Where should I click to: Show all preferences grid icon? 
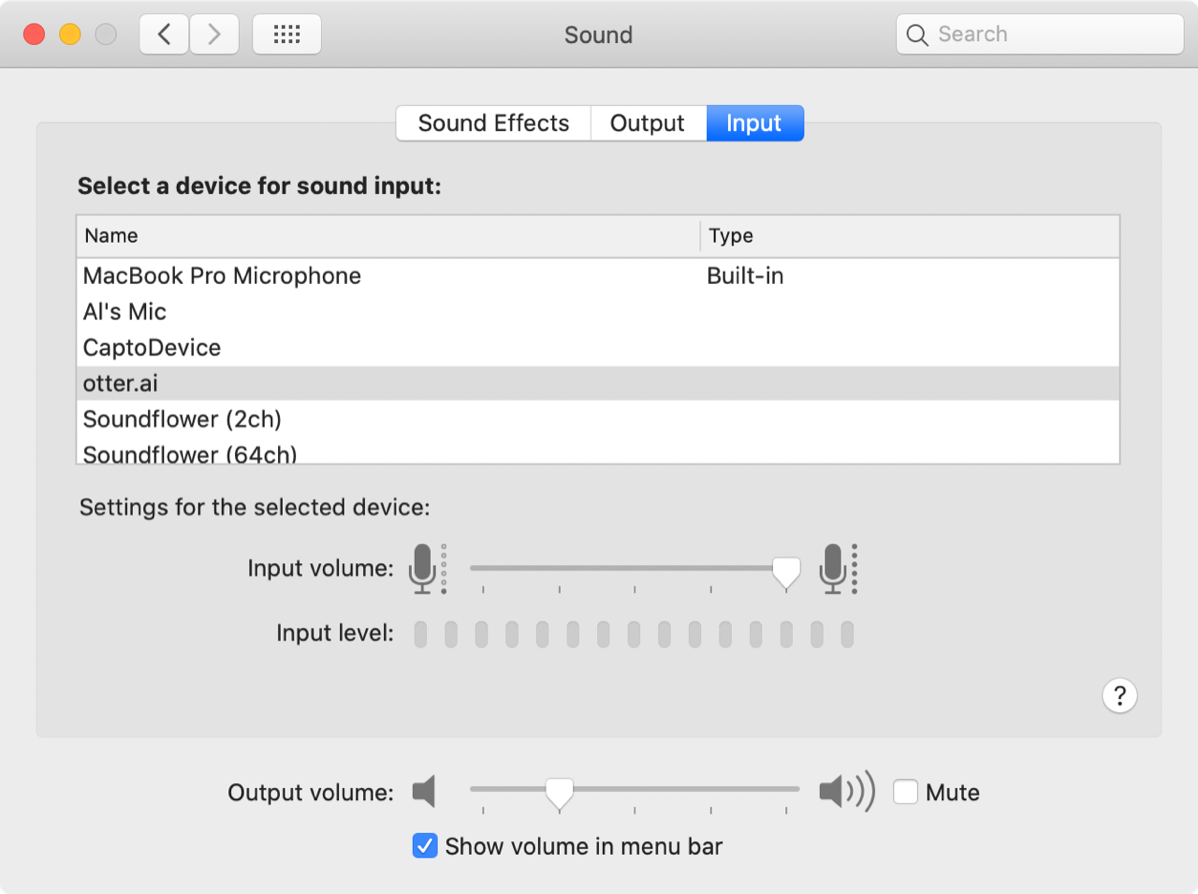(x=287, y=35)
